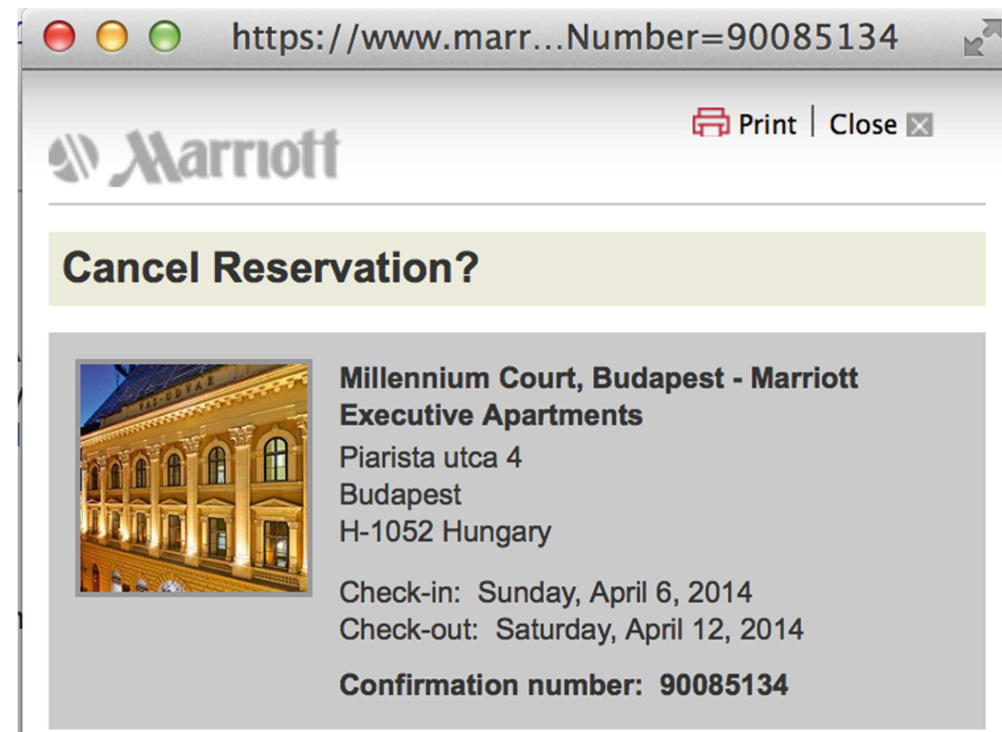Click the H-1052 Hungary postal line
Screen dimensions: 1002x732
pos(445,532)
